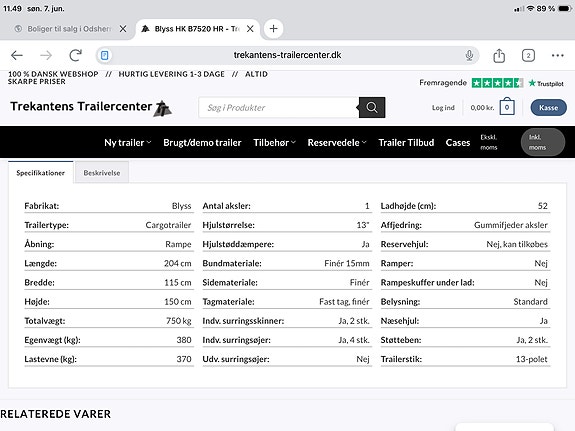575x431 pixels.
Task: Select the Beskrivelse tab
Action: pos(102,173)
